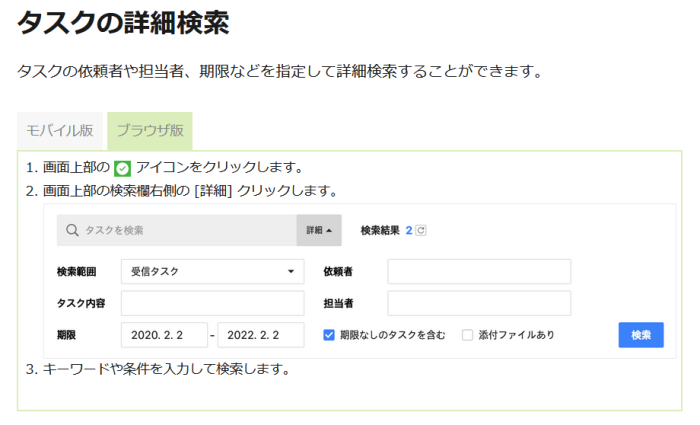This screenshot has height=425, width=700.
Task: Collapse the 詳細 search options
Action: tap(319, 230)
